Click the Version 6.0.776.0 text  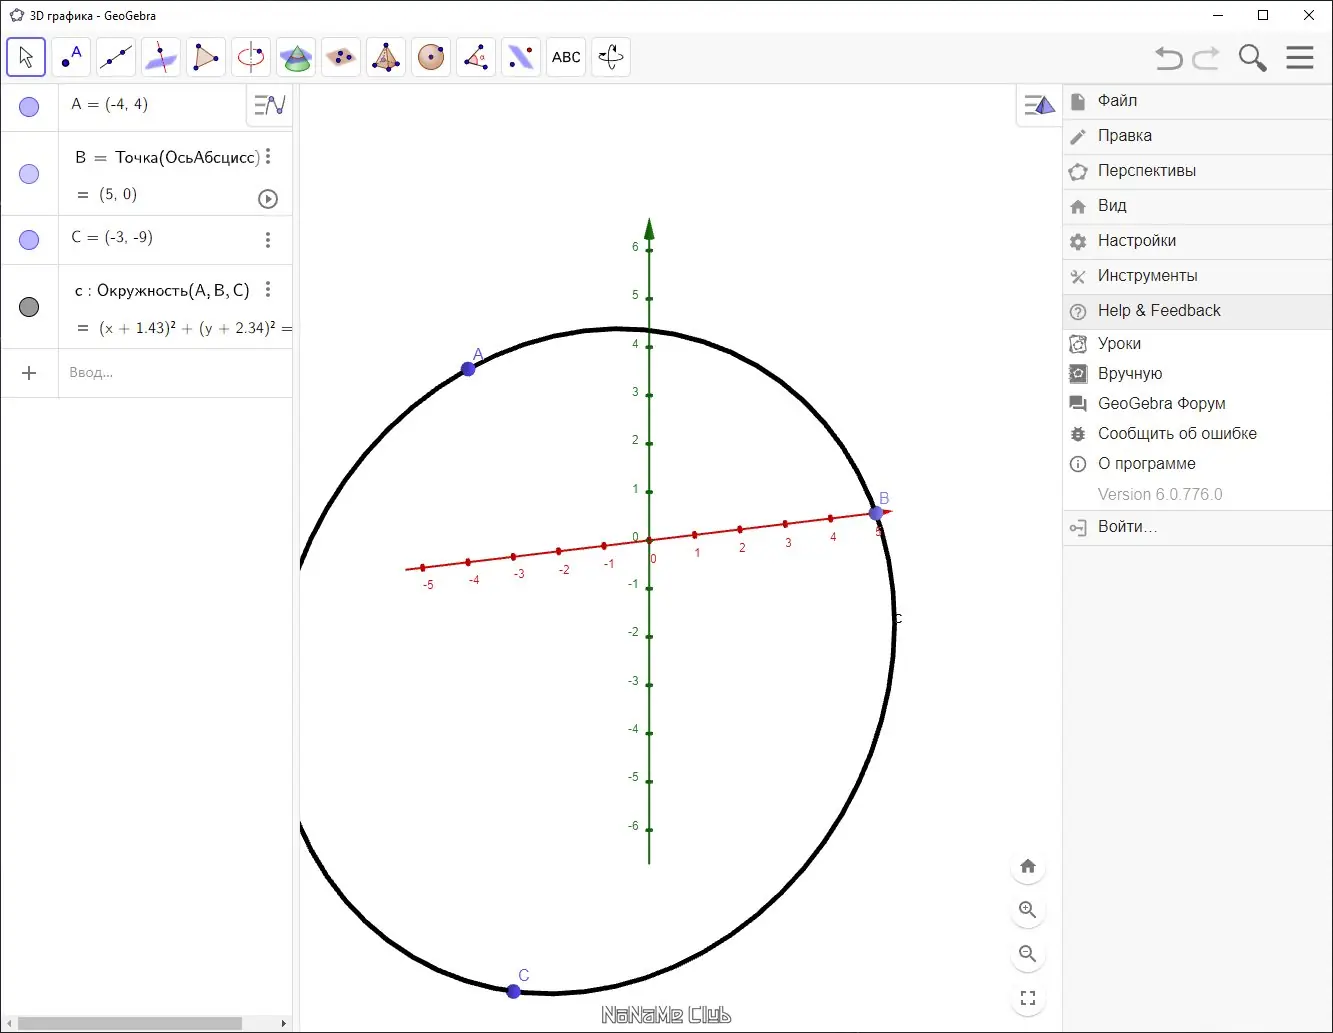point(1160,495)
